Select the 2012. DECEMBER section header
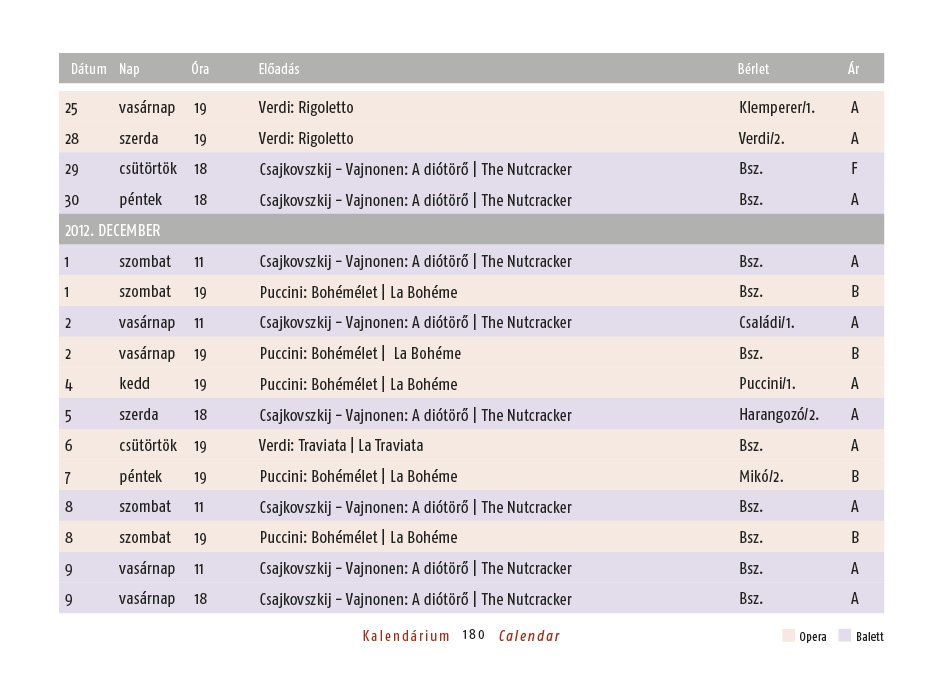This screenshot has height=679, width=945. click(x=112, y=230)
